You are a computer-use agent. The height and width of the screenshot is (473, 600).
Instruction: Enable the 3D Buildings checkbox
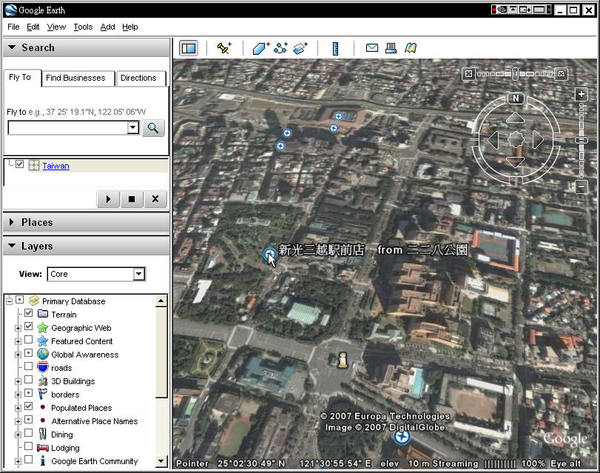[28, 380]
